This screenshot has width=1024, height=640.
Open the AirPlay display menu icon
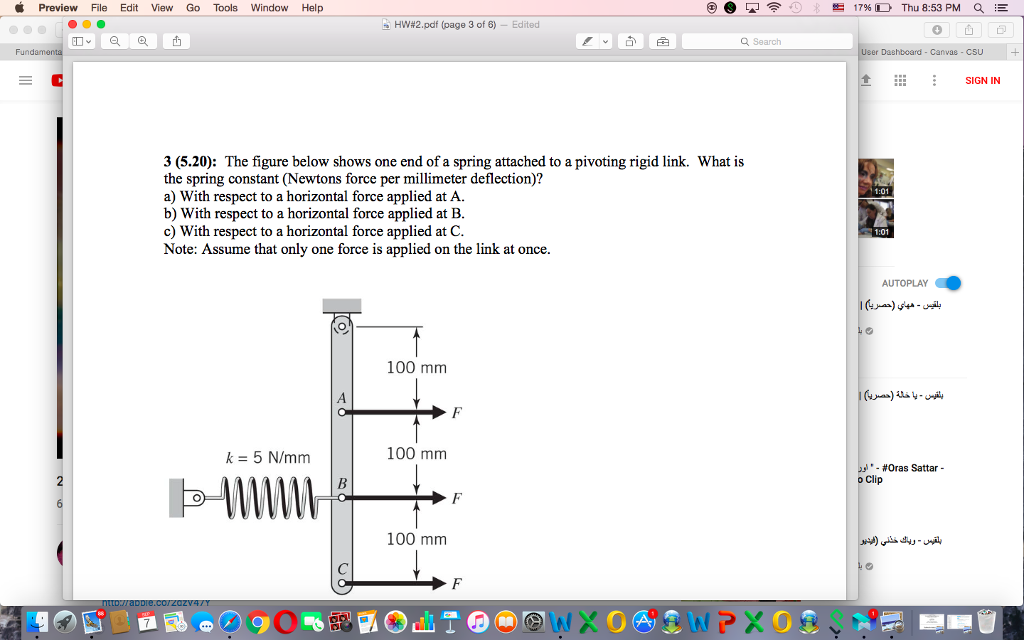click(752, 8)
